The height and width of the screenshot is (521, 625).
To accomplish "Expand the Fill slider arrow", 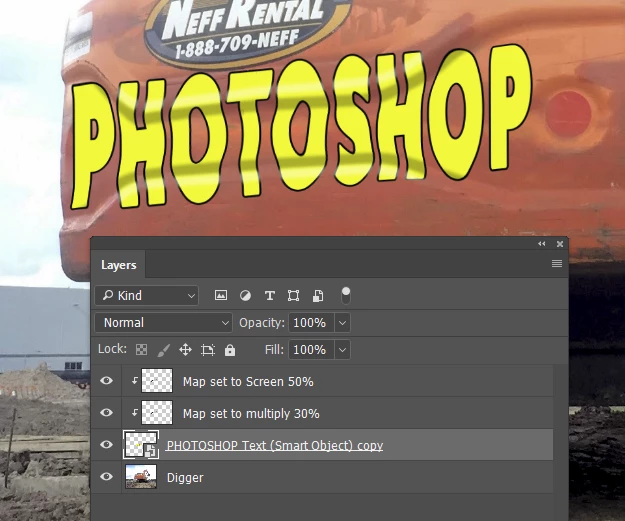I will tap(342, 350).
